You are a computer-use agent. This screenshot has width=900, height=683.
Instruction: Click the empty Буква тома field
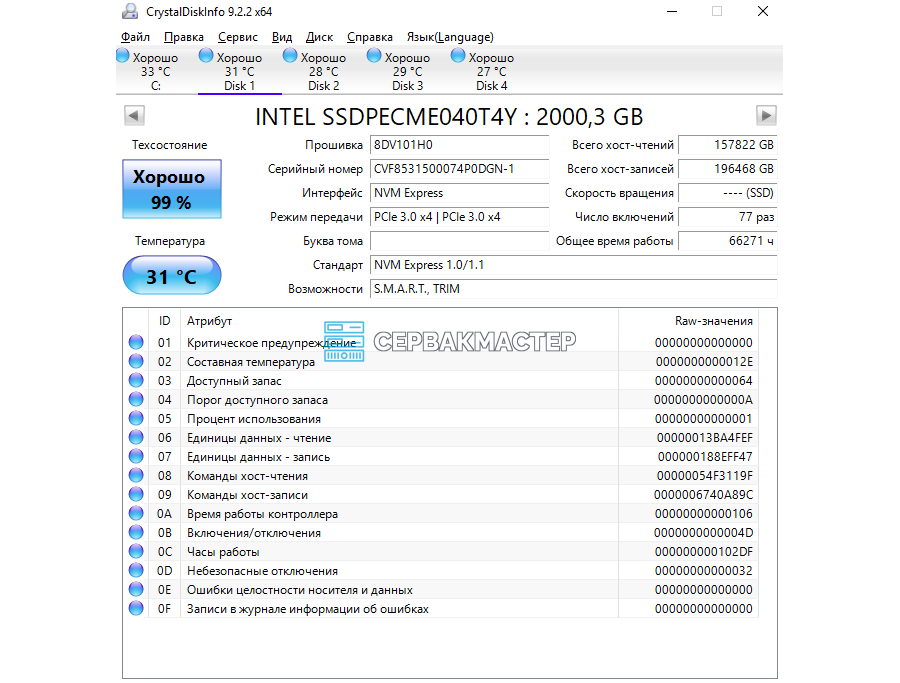pyautogui.click(x=459, y=241)
